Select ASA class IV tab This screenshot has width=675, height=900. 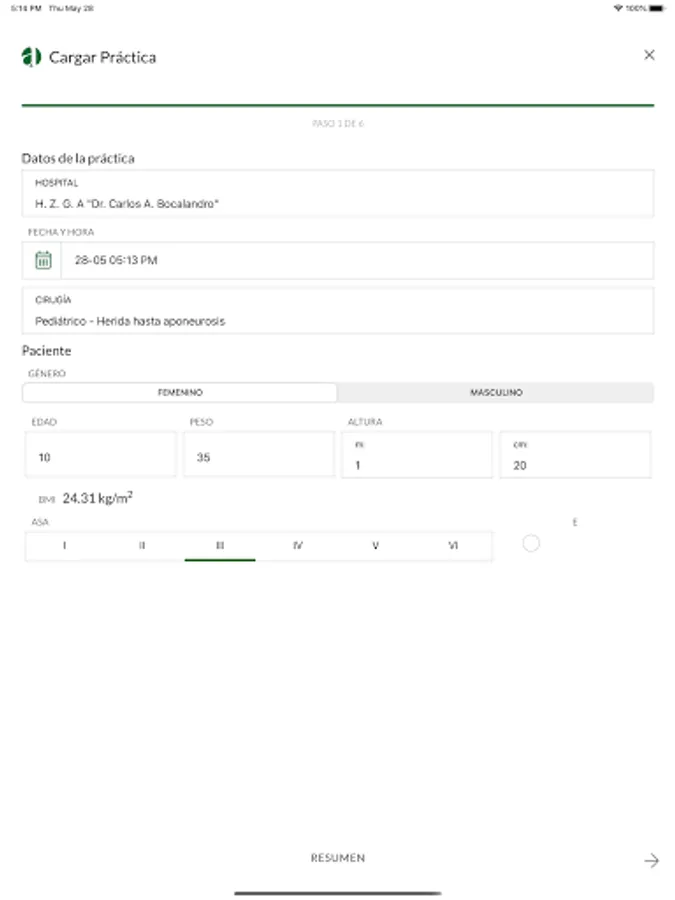click(x=298, y=546)
